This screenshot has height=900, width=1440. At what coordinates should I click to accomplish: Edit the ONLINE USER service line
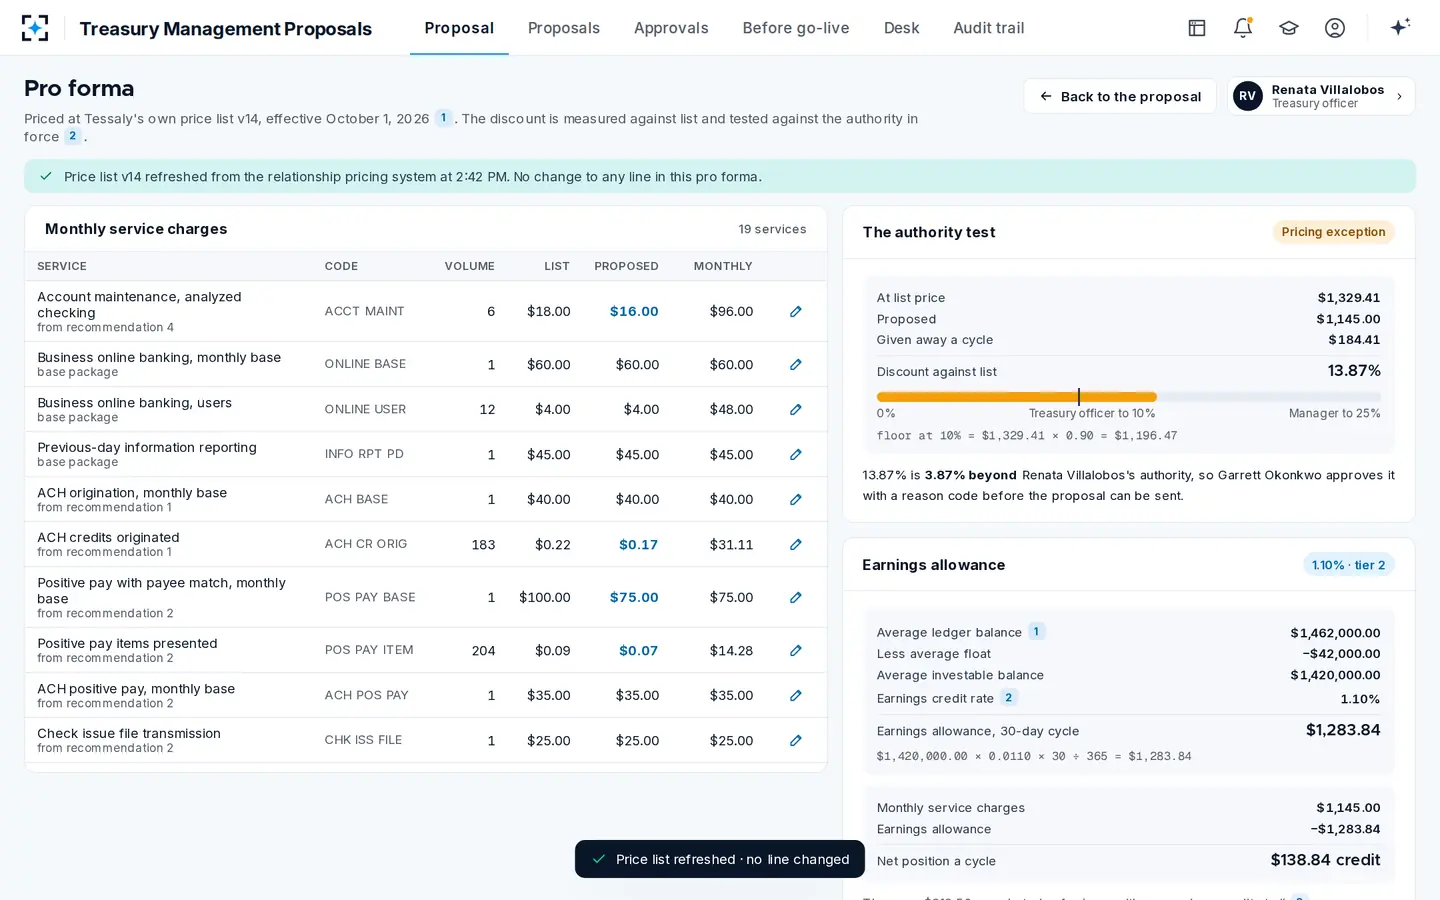coord(796,410)
